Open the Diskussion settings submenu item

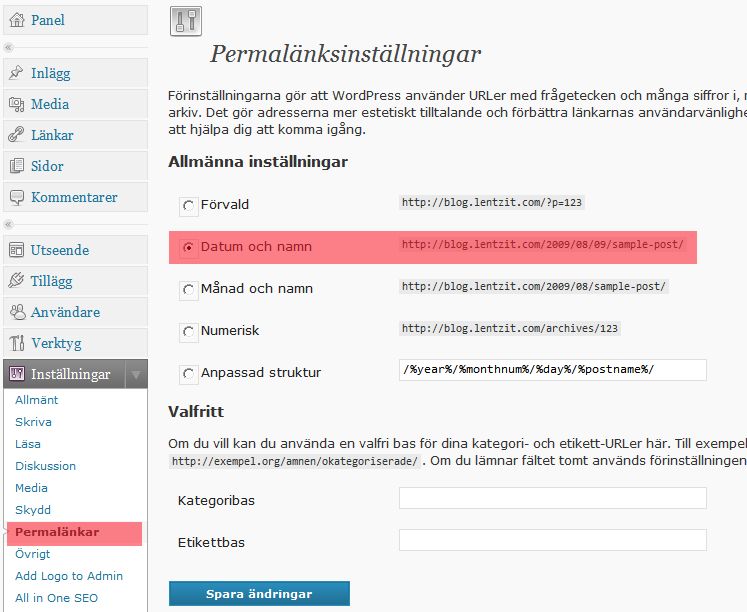(45, 466)
